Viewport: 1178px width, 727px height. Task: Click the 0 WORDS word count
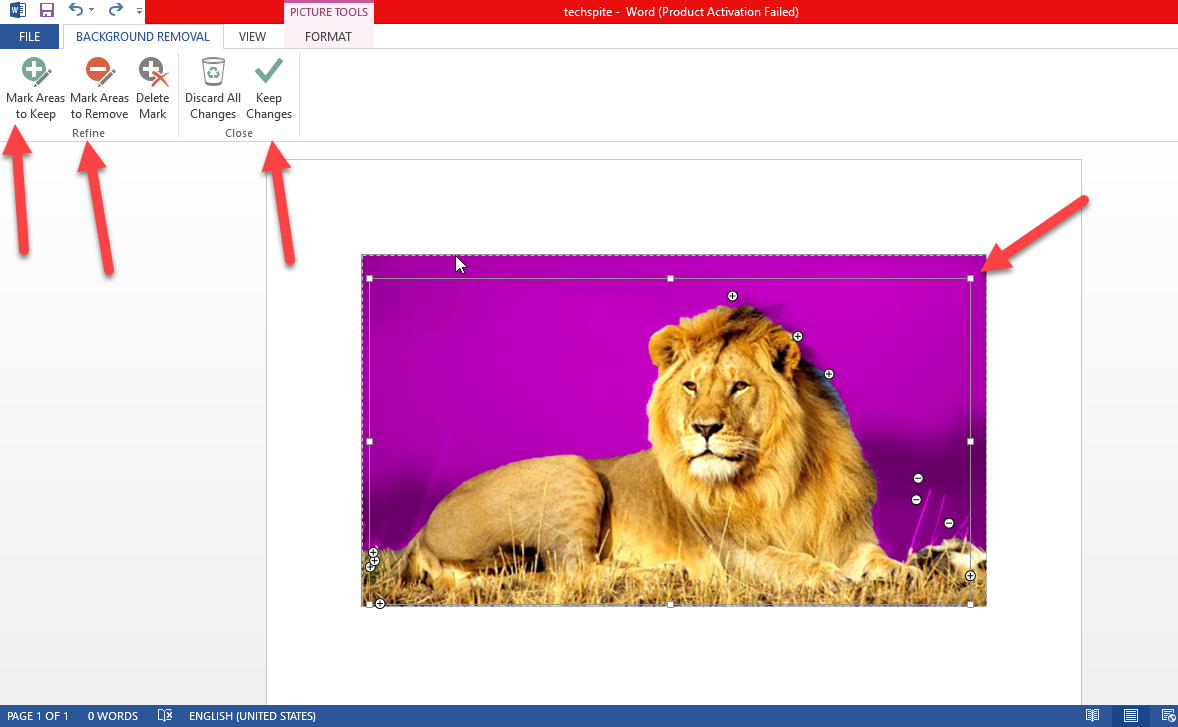pyautogui.click(x=112, y=716)
